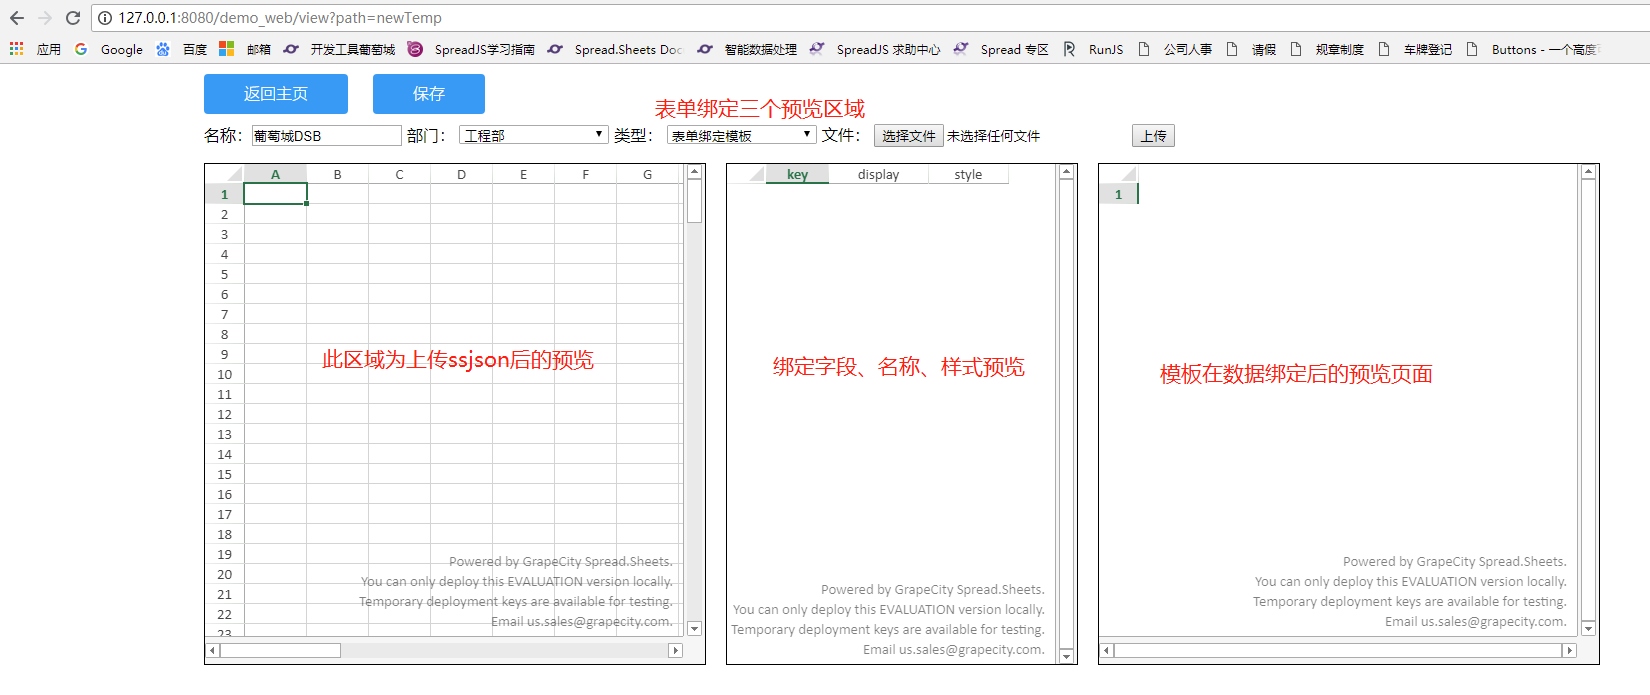
Task: Select row 1 header in right preview sheet
Action: (1118, 194)
